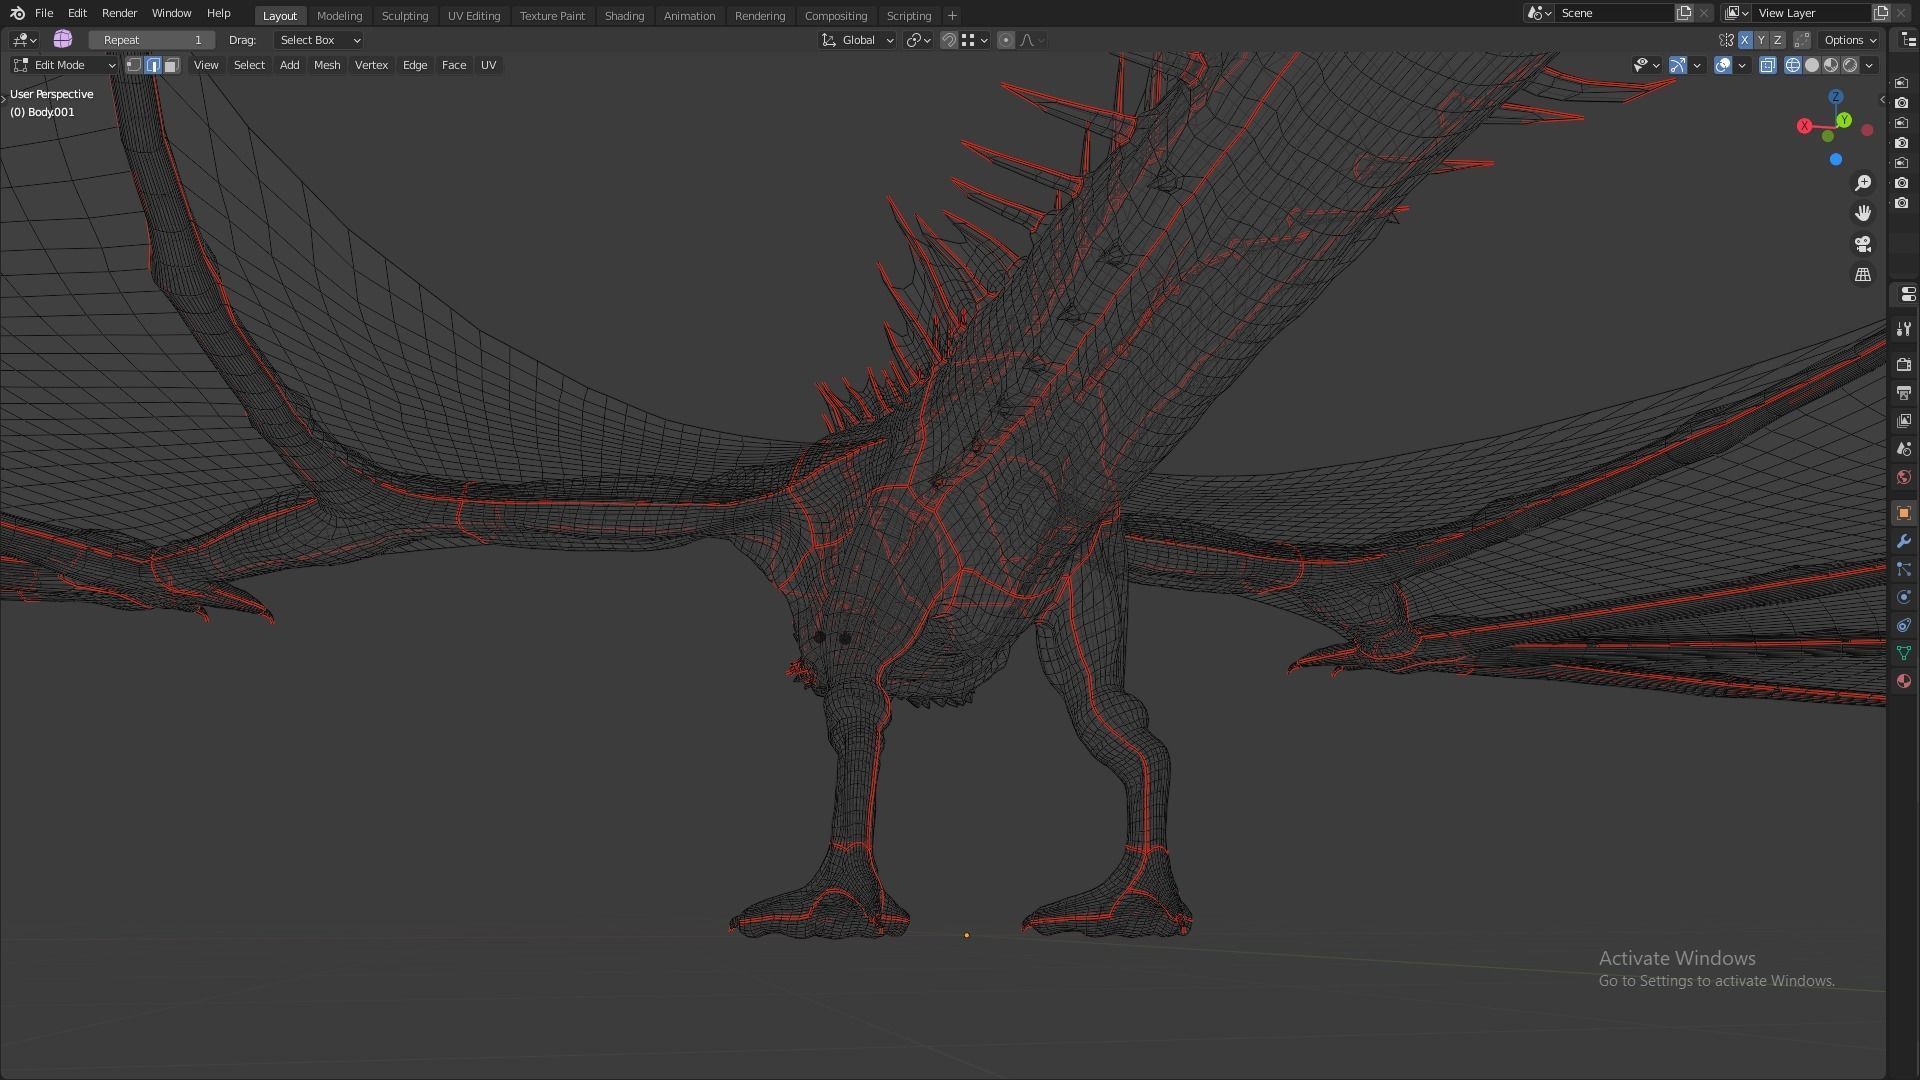Toggle X mirror axis button
The height and width of the screenshot is (1080, 1920).
tap(1745, 40)
